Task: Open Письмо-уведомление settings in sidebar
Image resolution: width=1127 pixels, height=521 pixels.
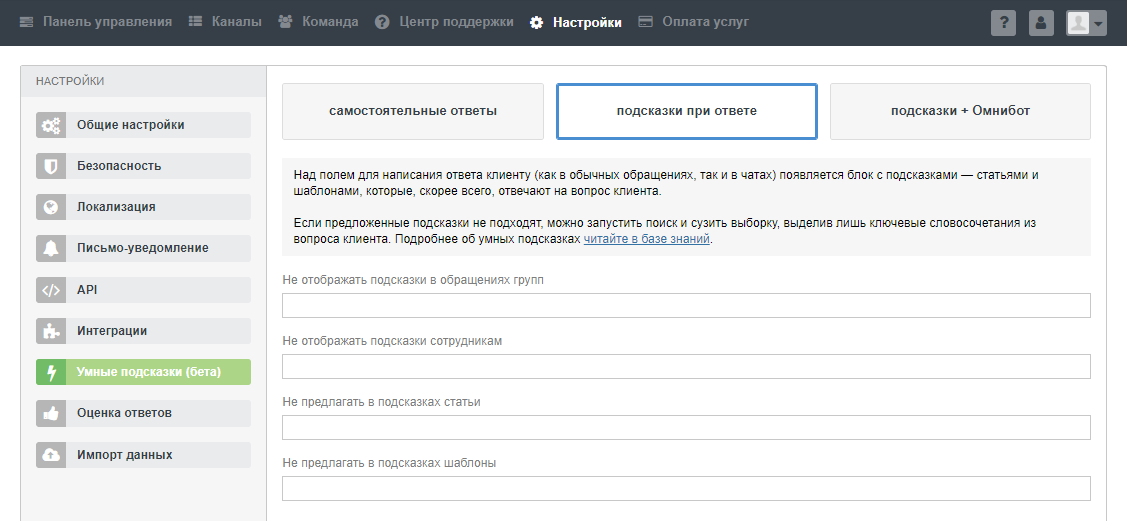Action: pyautogui.click(x=144, y=249)
